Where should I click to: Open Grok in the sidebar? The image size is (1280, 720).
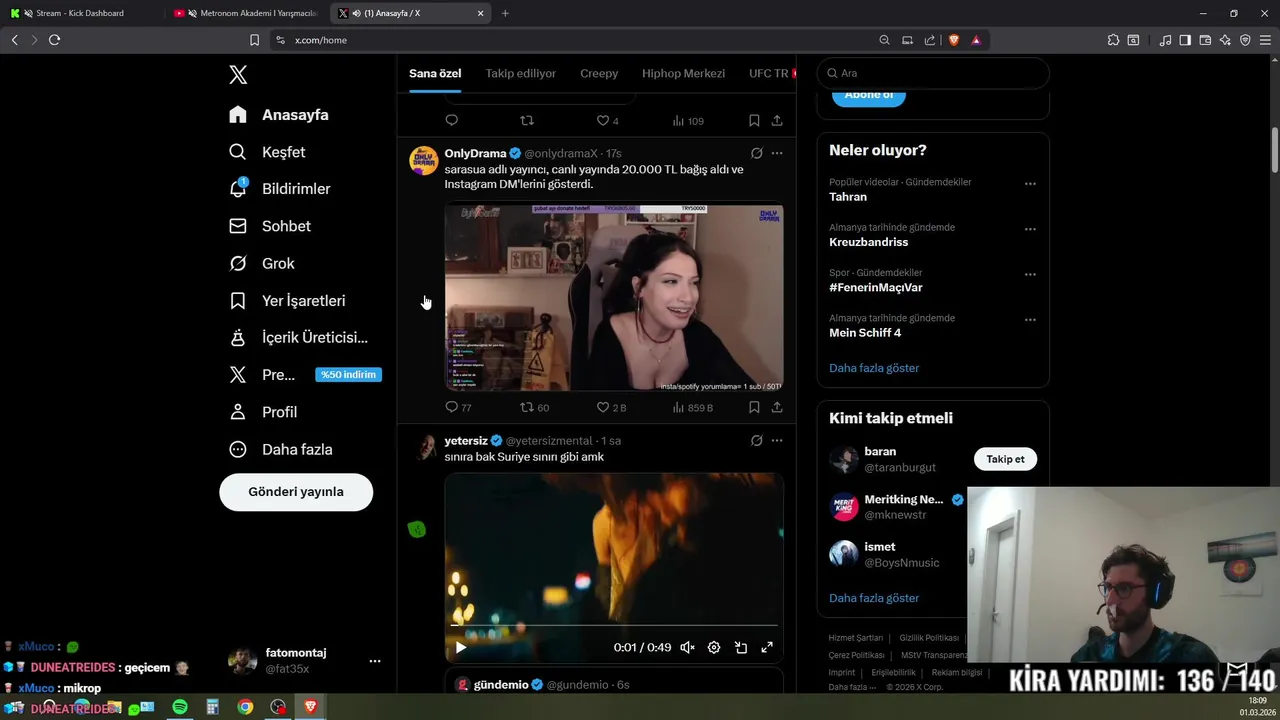click(x=262, y=263)
